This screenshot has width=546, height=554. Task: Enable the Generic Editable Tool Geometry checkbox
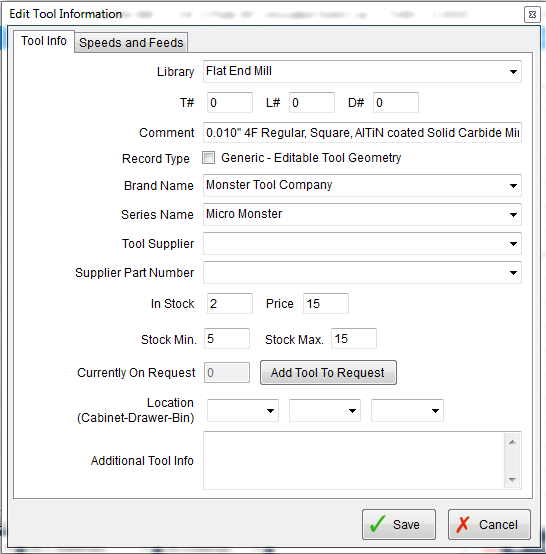(x=208, y=158)
